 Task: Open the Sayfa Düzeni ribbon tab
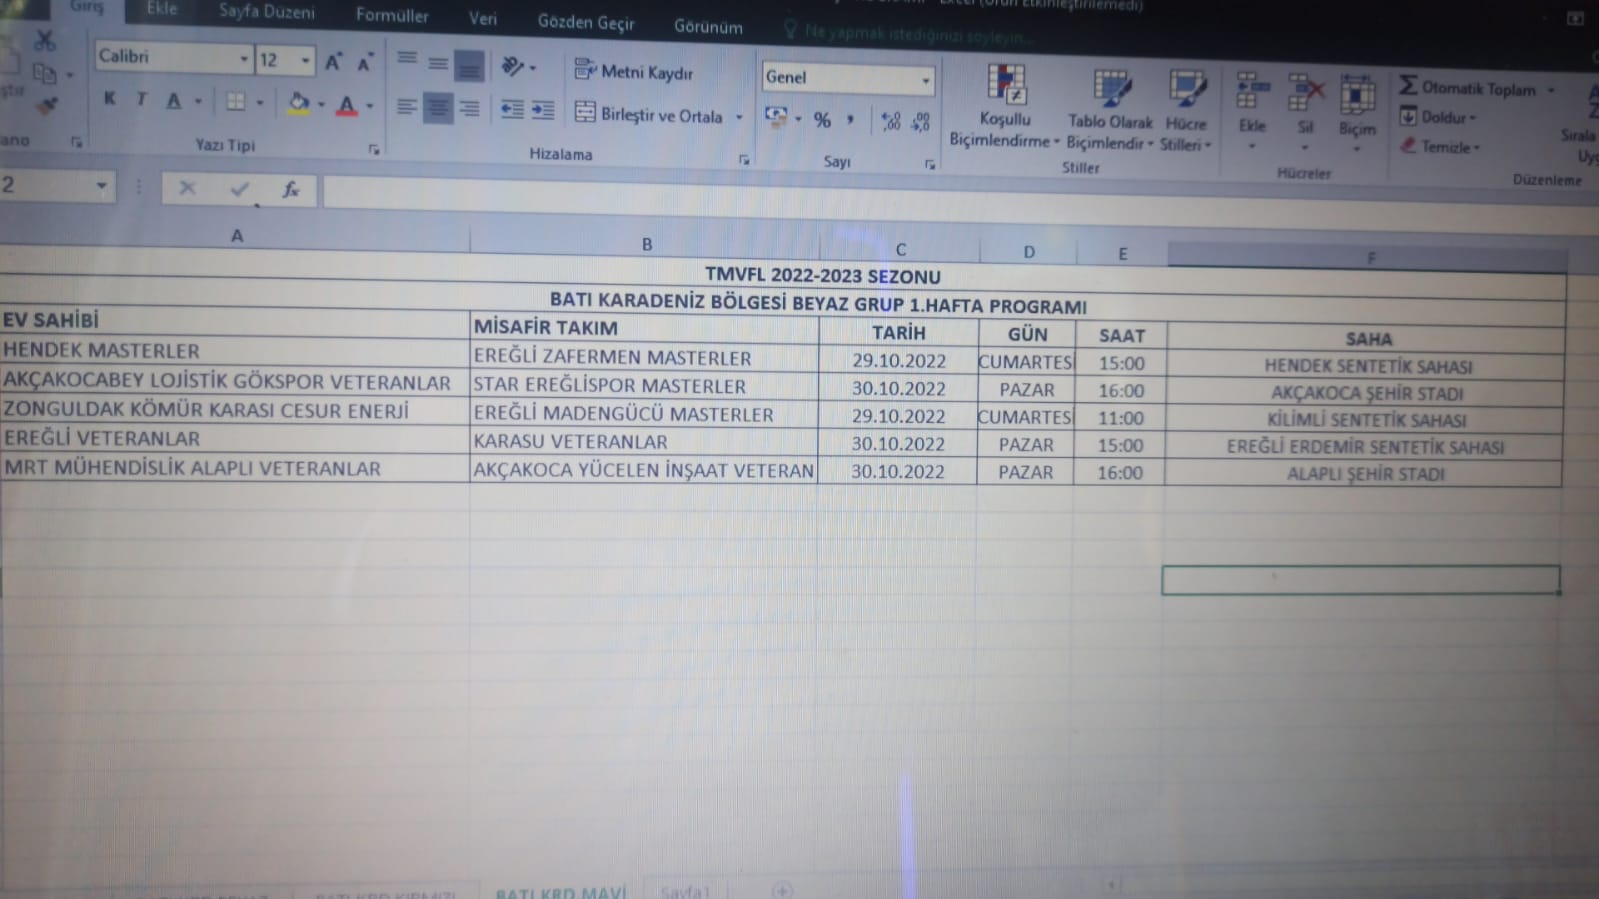(267, 12)
